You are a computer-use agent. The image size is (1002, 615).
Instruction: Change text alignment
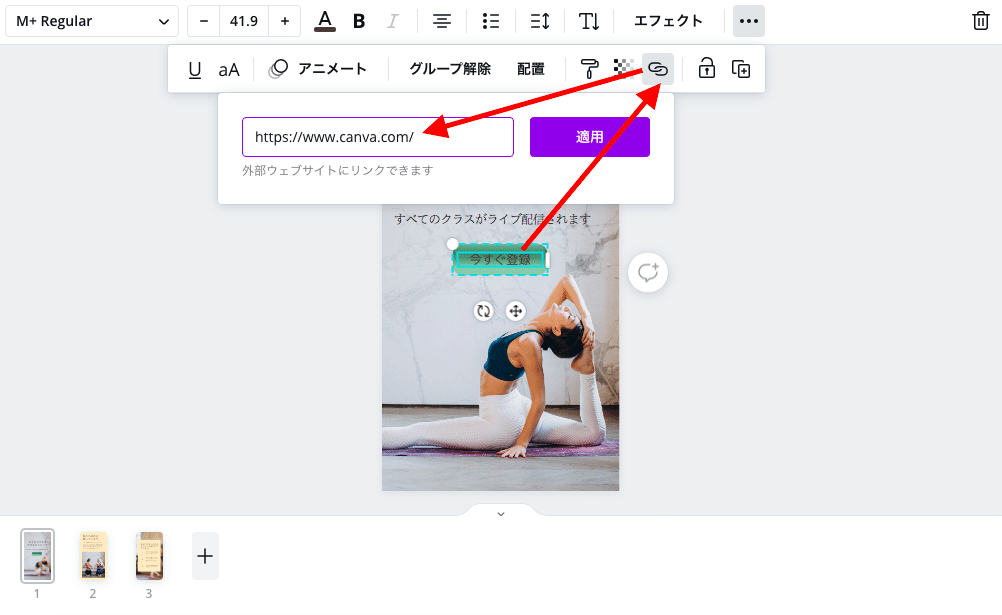[442, 21]
